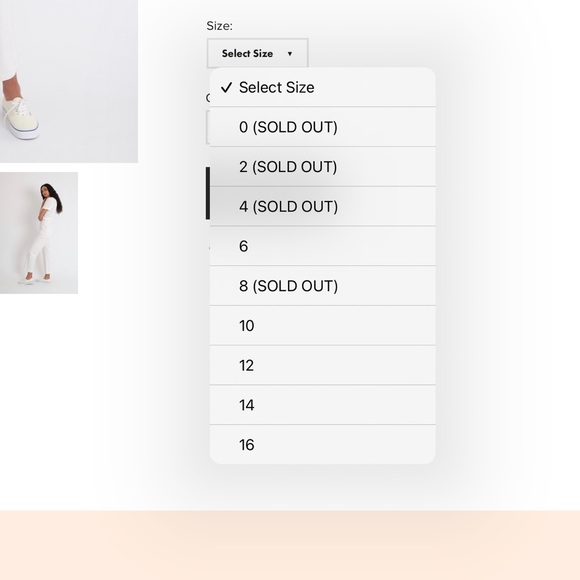Select size 4 (SOLD OUT)
The image size is (580, 580).
[323, 206]
